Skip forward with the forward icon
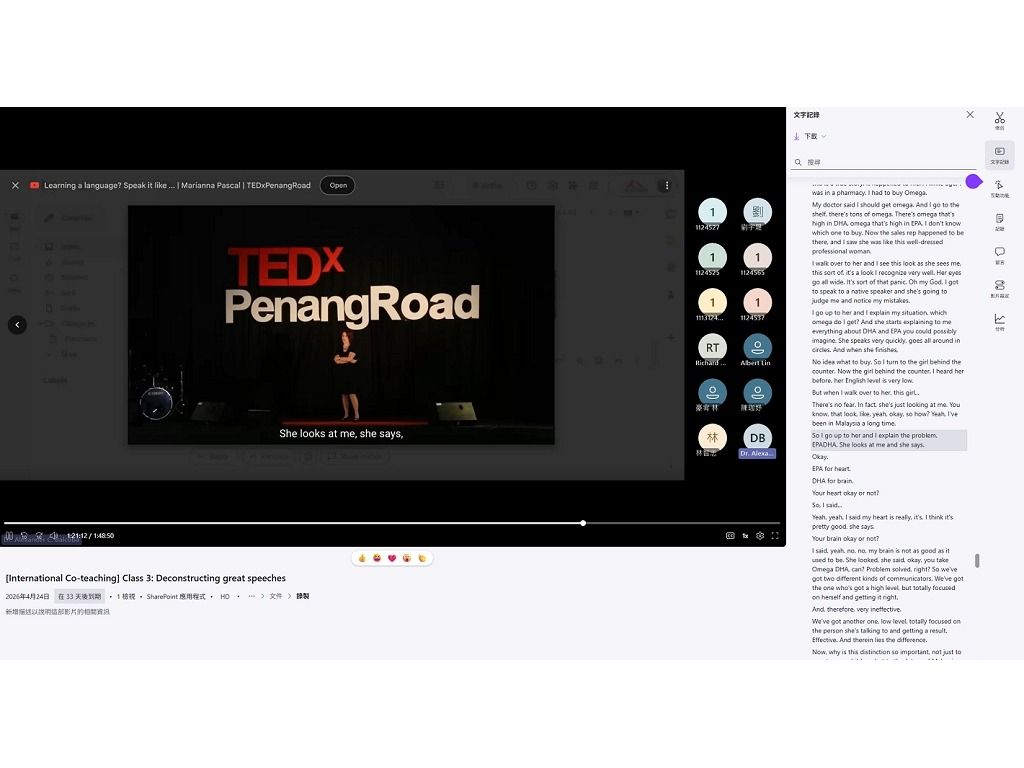The image size is (1024, 768). point(39,536)
